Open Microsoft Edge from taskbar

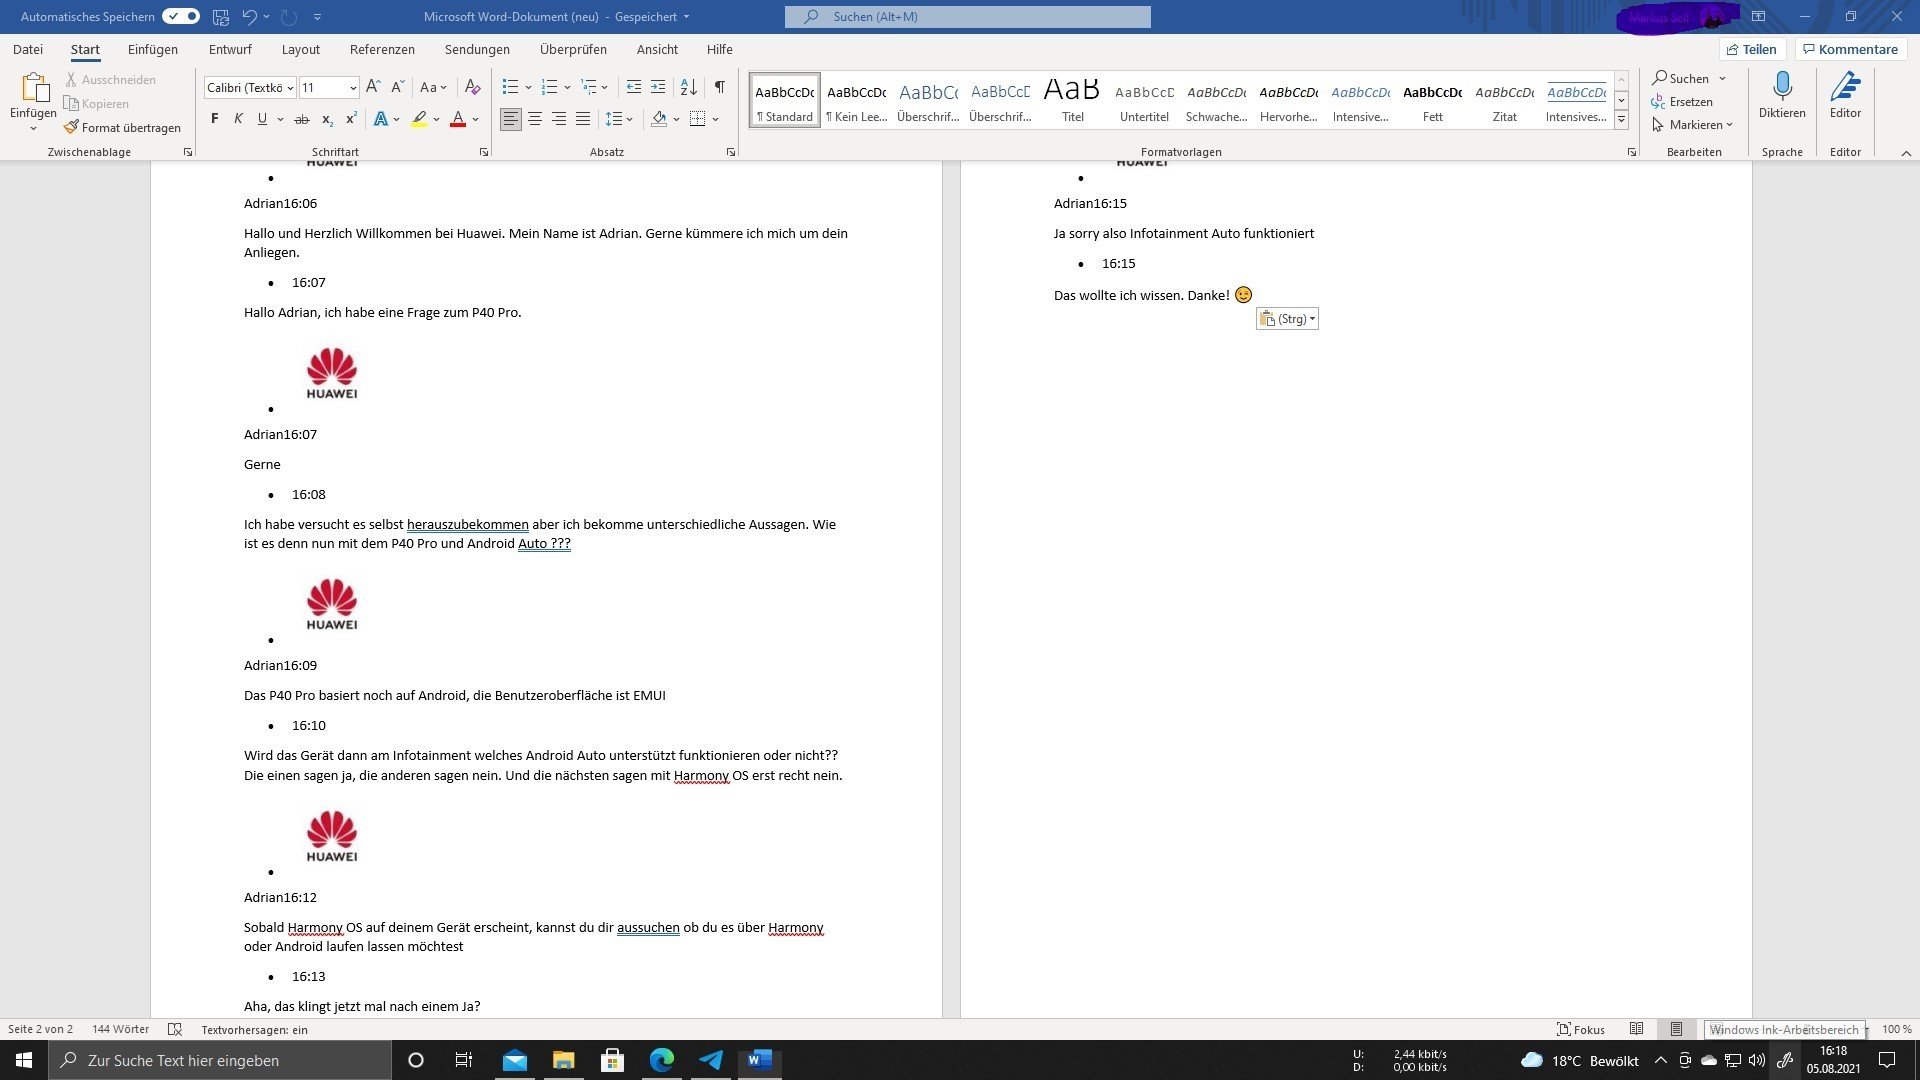[x=662, y=1060]
